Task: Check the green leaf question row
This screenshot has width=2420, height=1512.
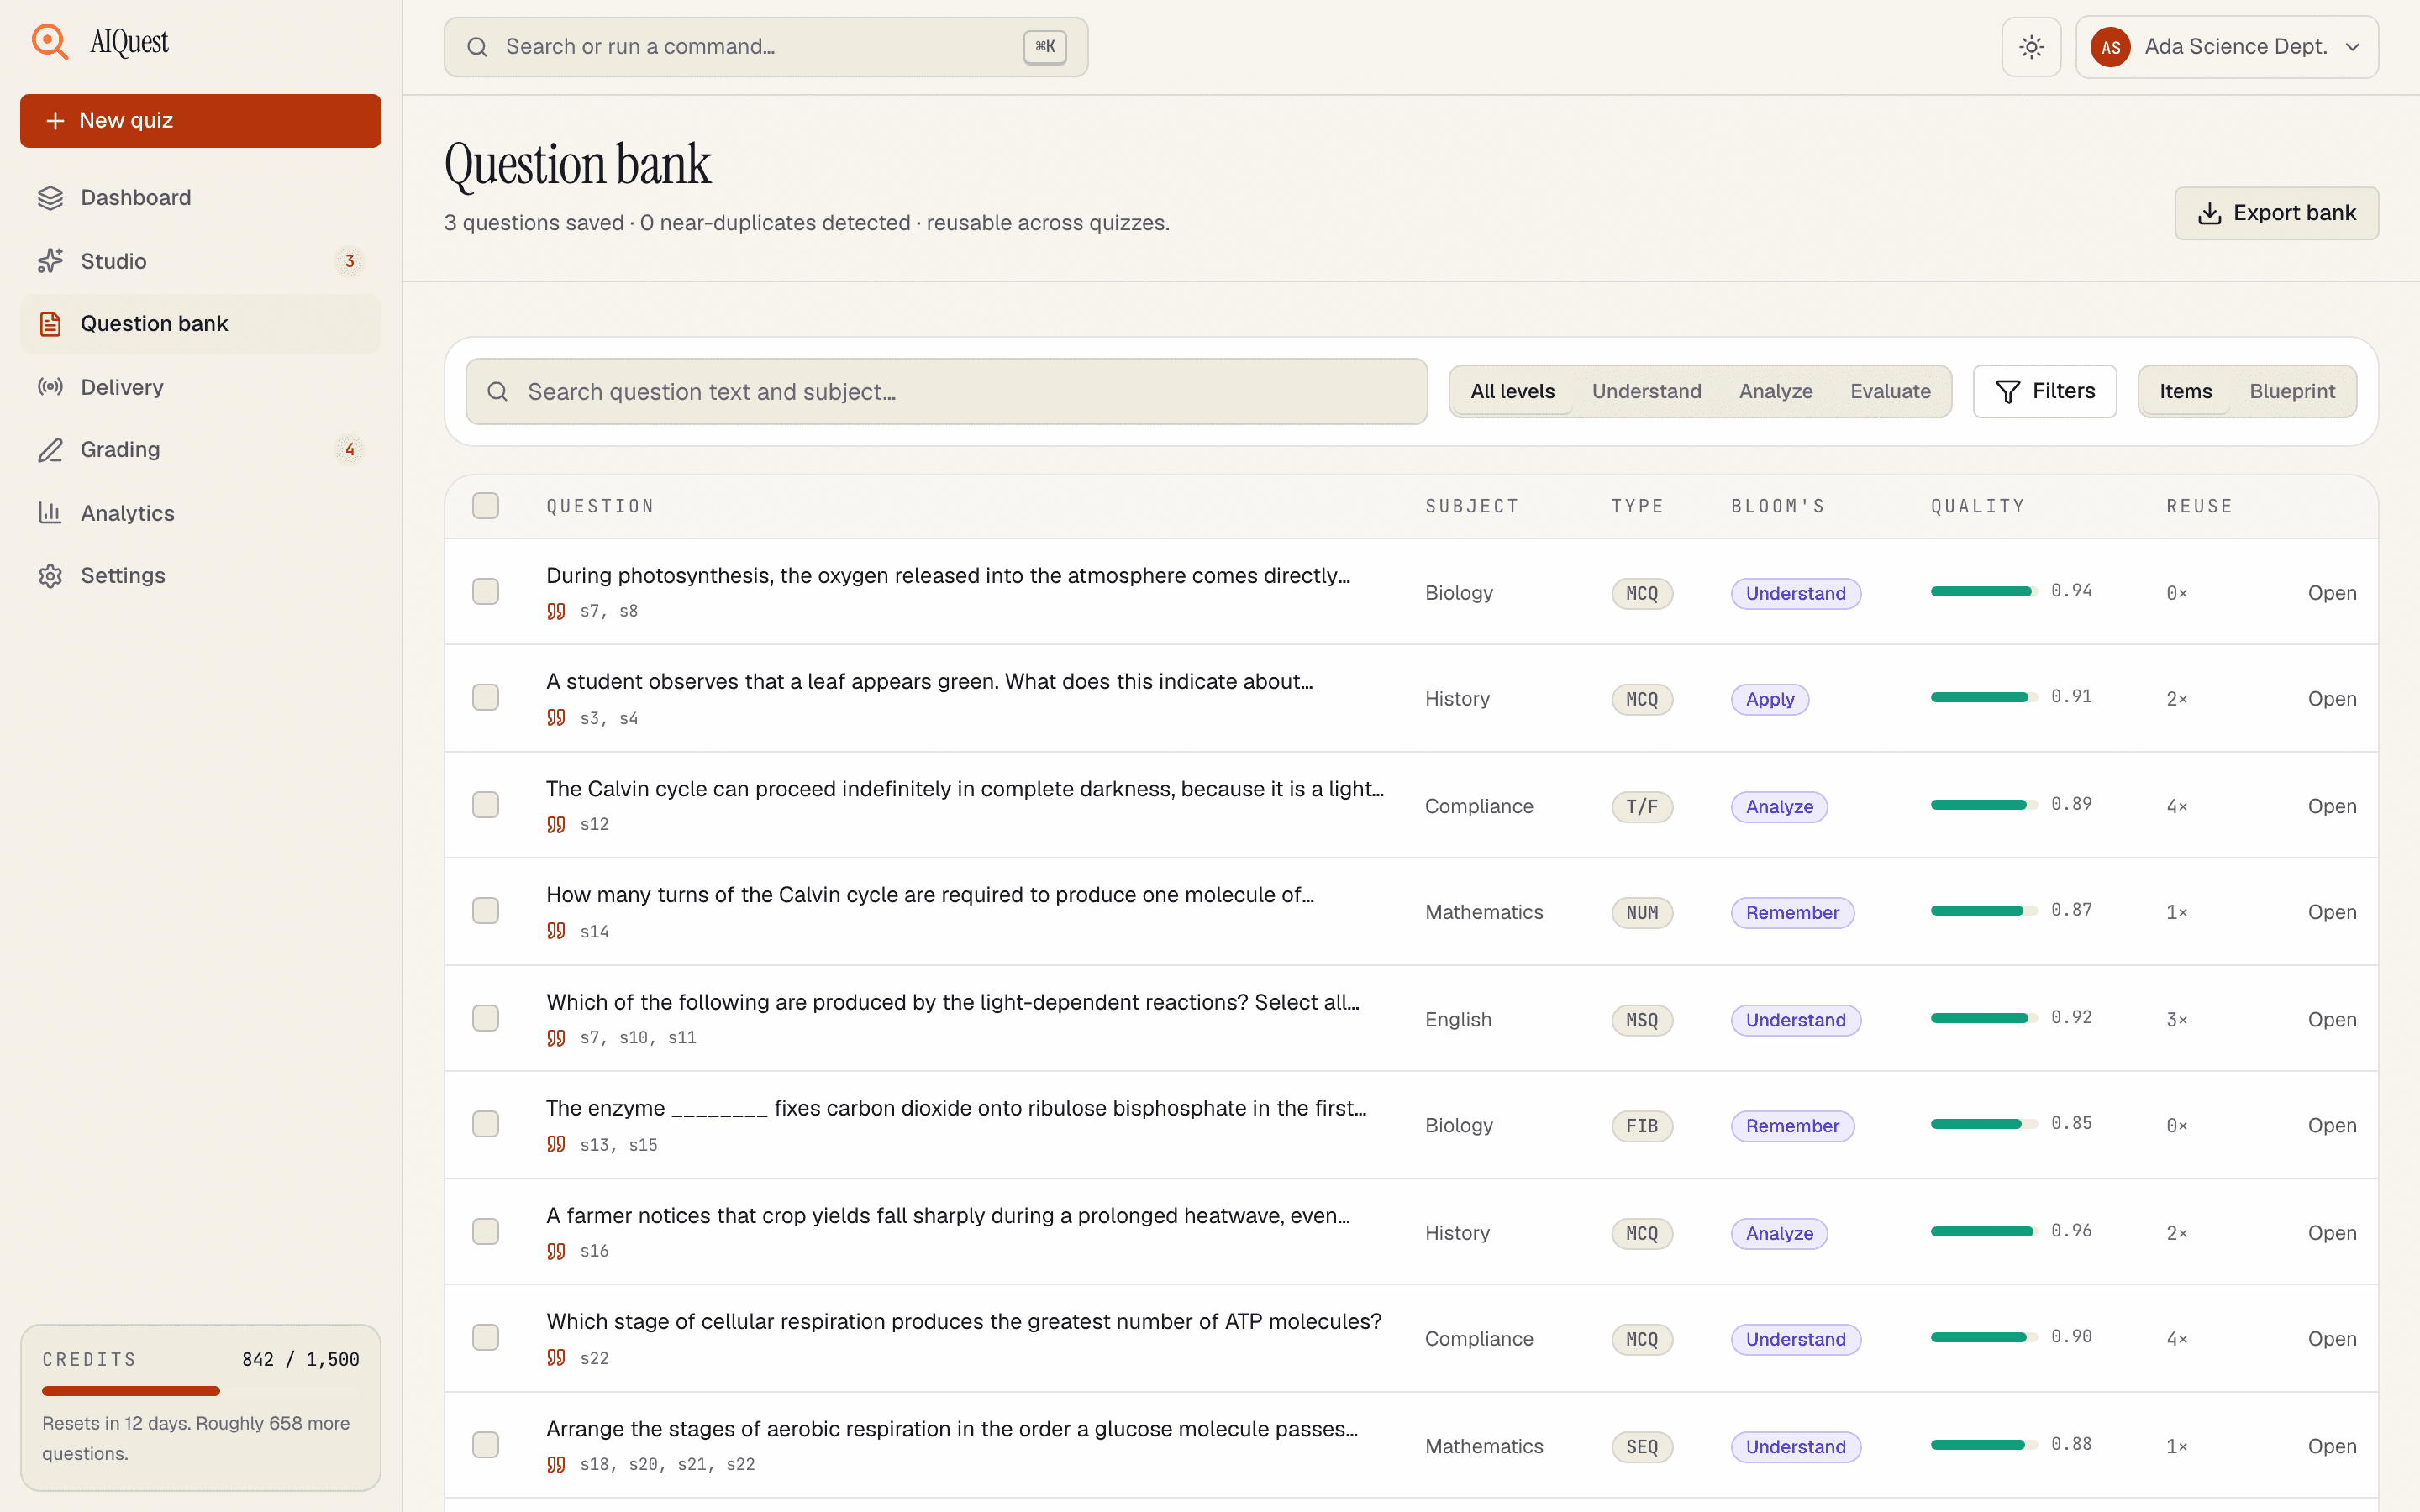Action: click(486, 698)
